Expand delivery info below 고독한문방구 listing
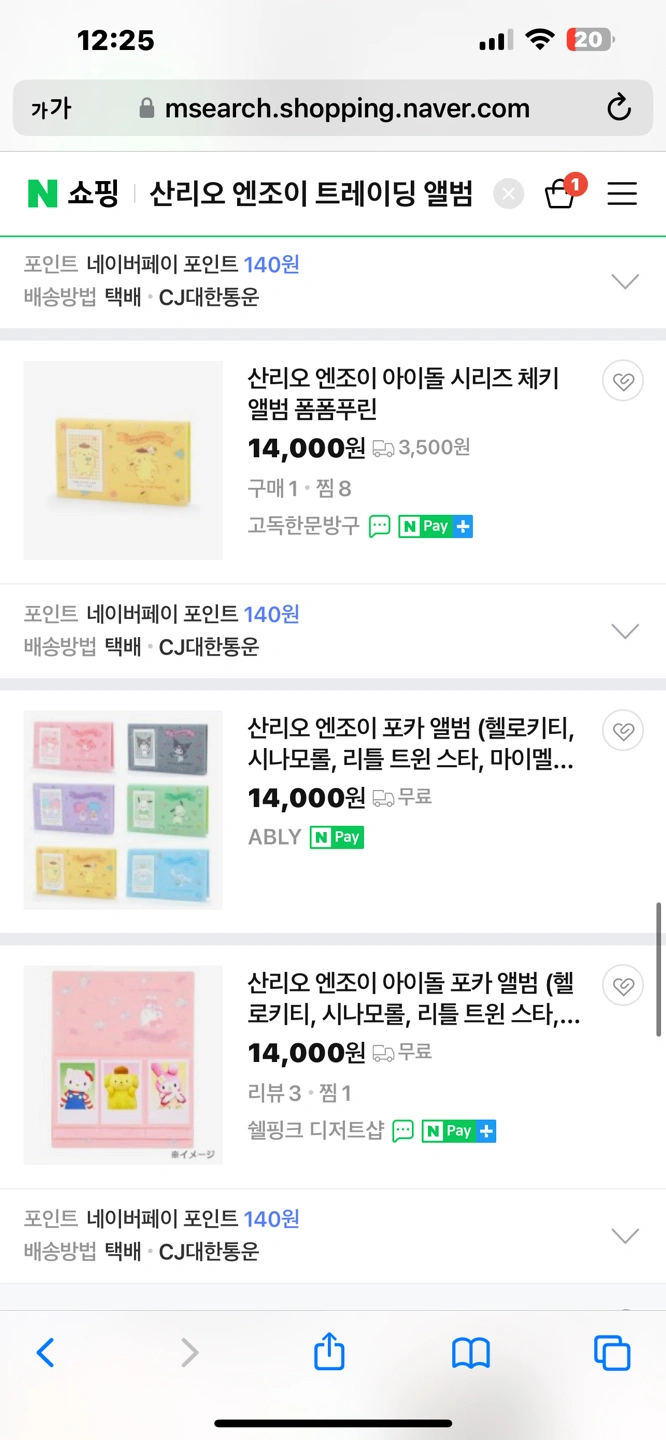666x1440 pixels. click(x=625, y=631)
